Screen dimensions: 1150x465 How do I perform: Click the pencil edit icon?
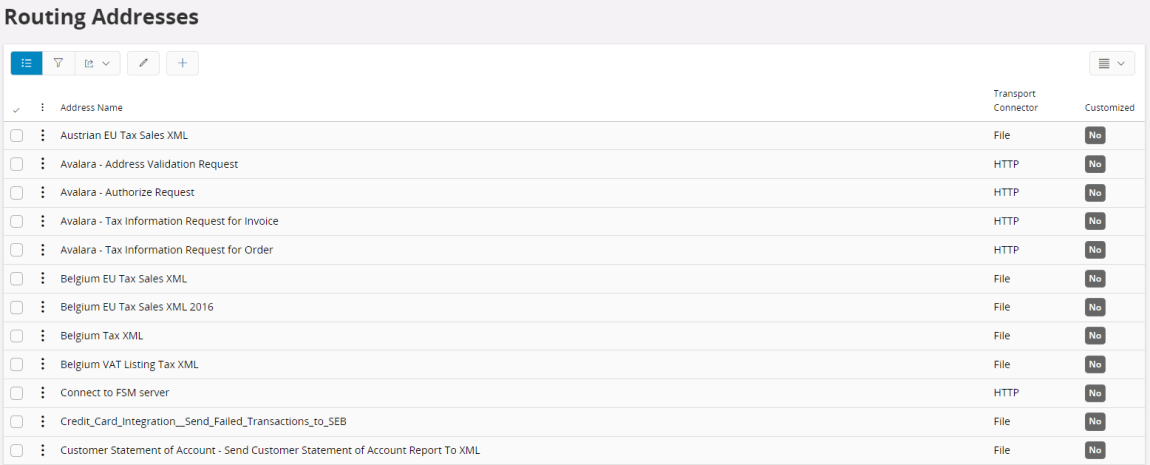tap(143, 63)
